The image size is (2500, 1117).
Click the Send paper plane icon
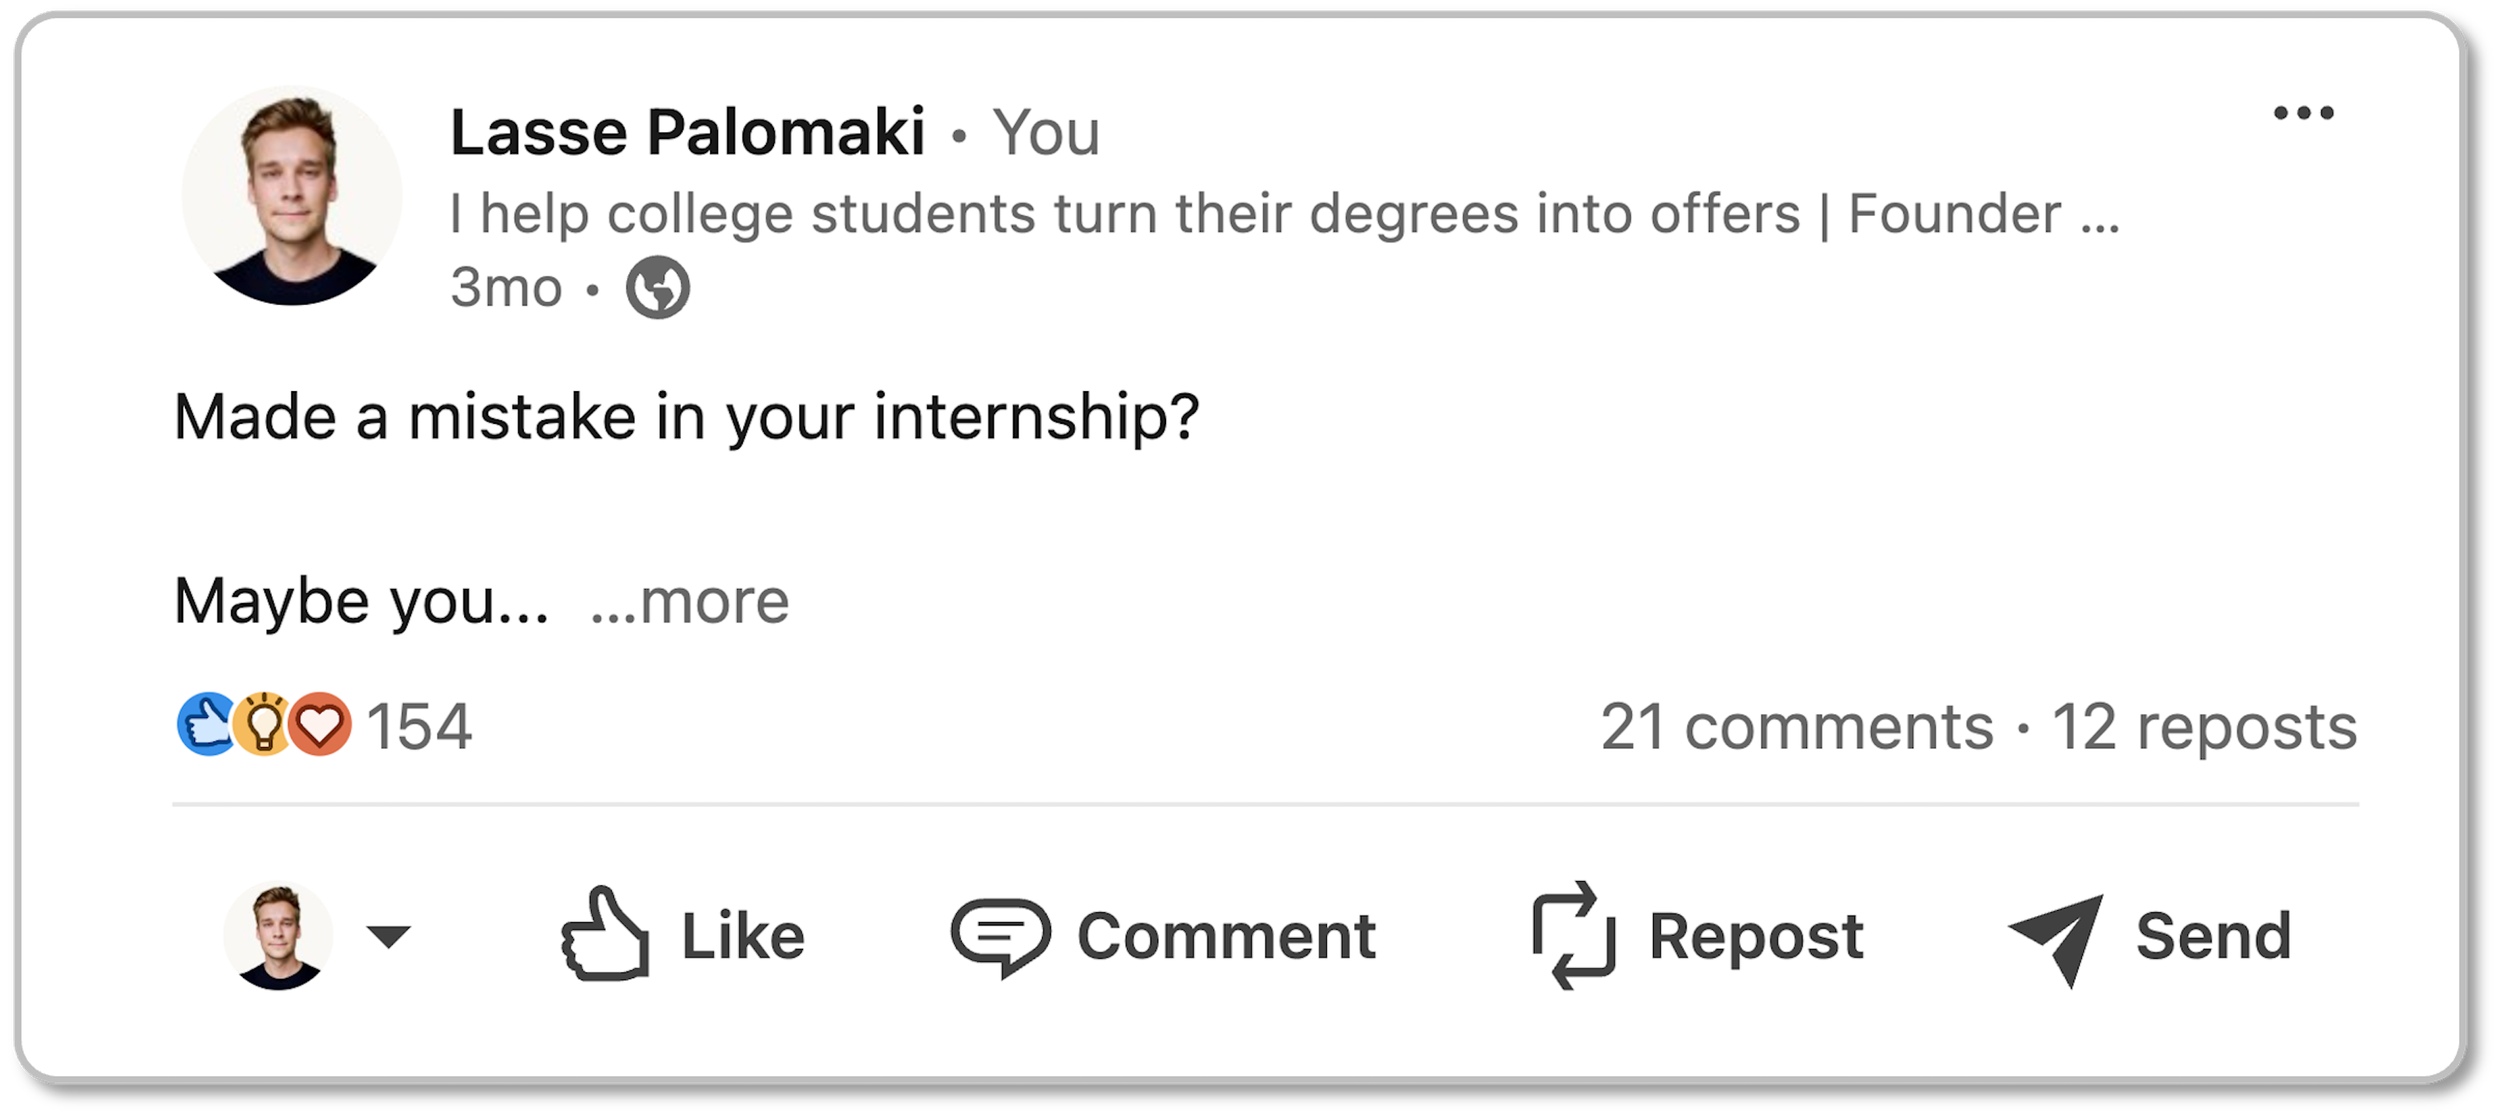(2056, 937)
